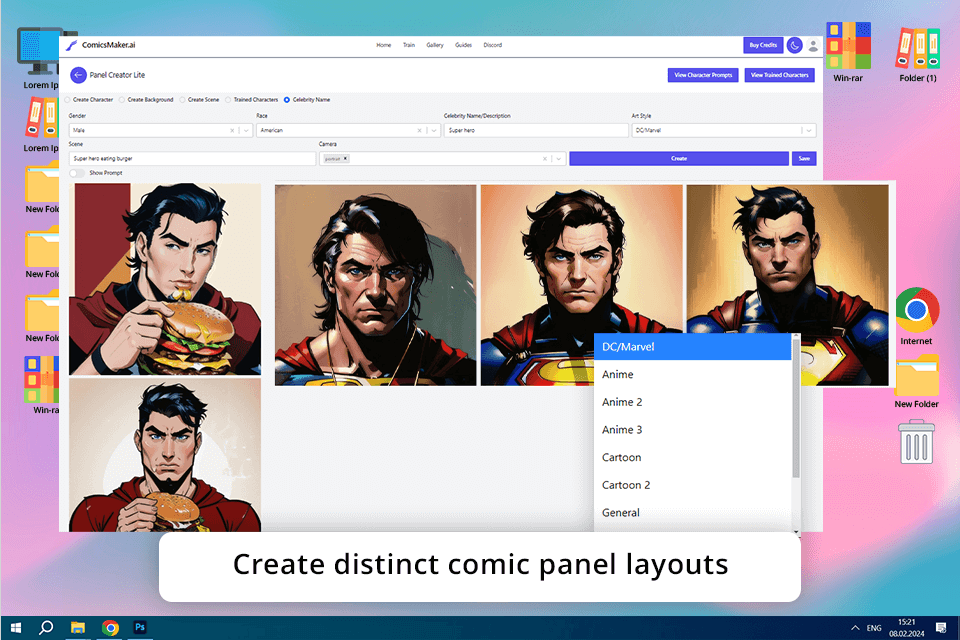The height and width of the screenshot is (640, 960).
Task: Click the Buy Credits button
Action: coord(763,45)
